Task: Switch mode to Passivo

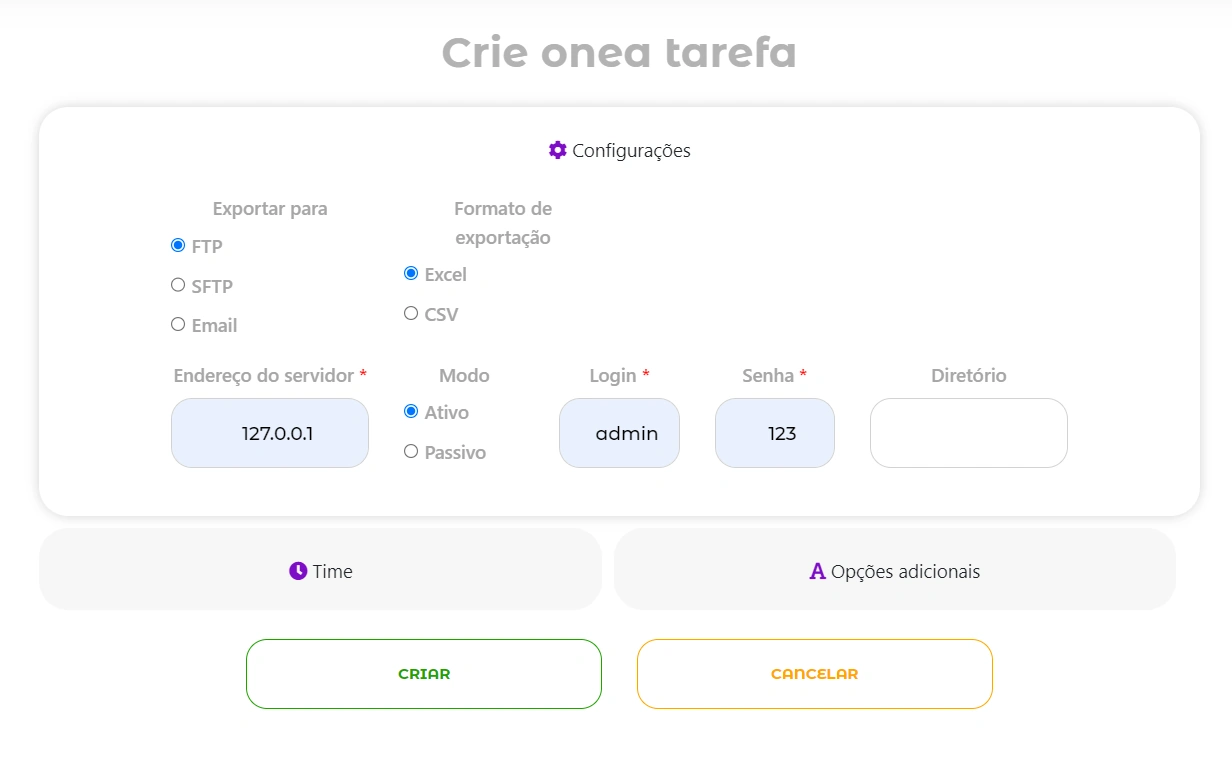Action: pos(411,451)
